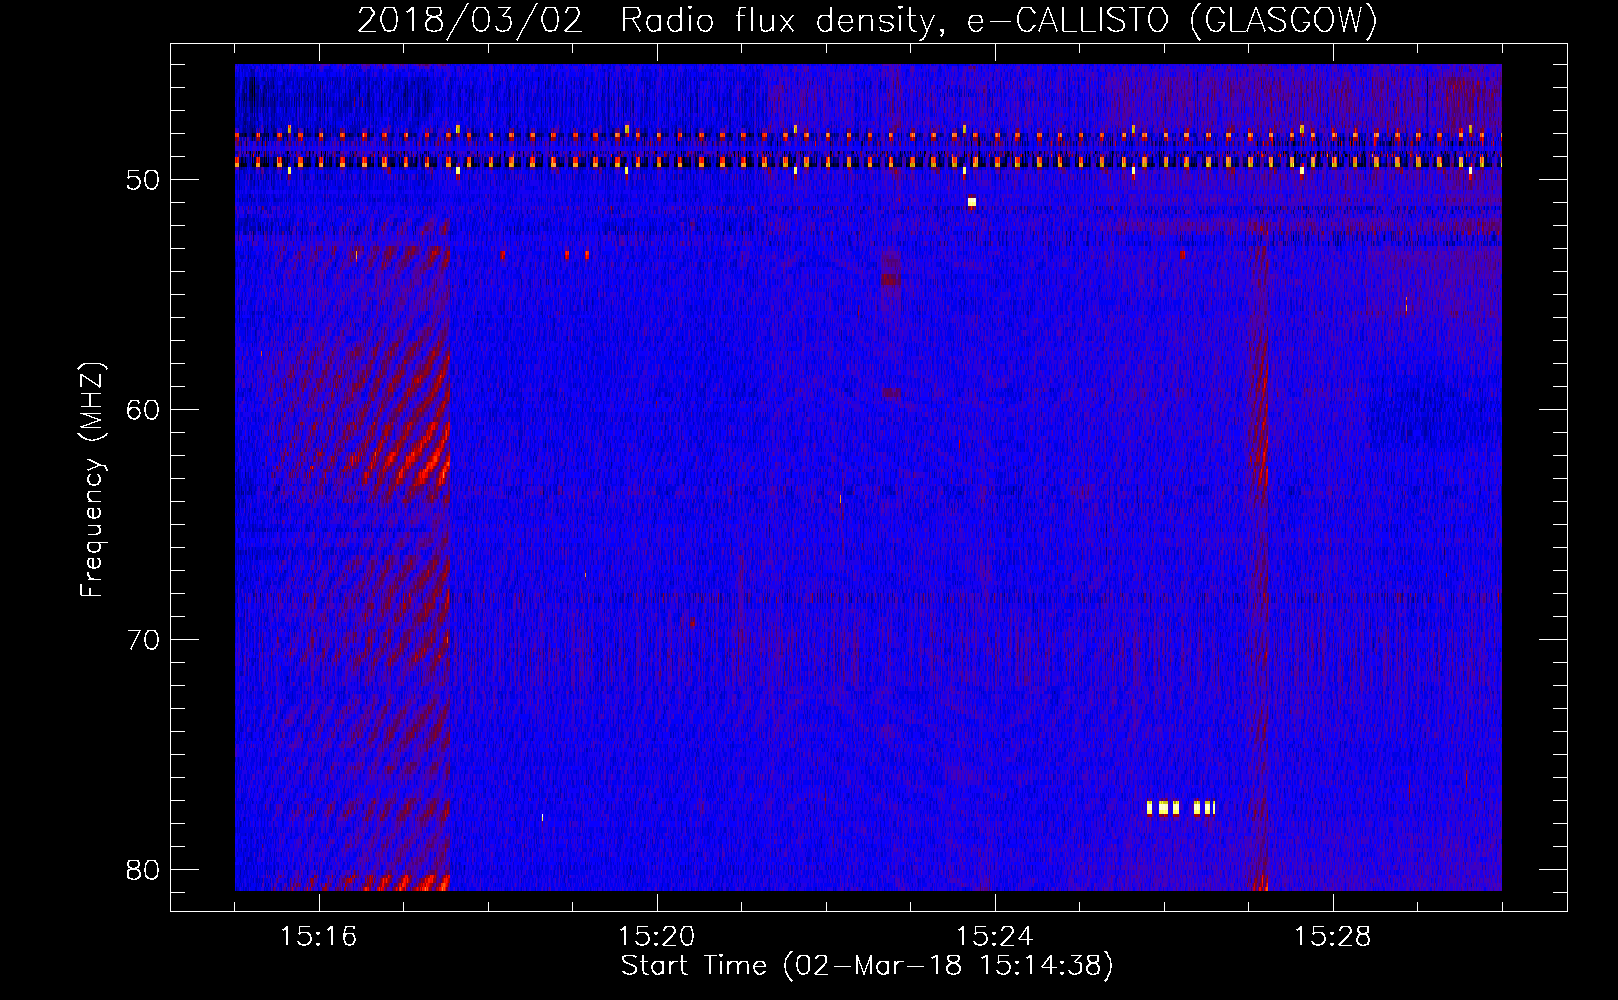Click the yellow spot near 51 MHz at 15:24
The height and width of the screenshot is (1000, 1618).
point(971,203)
